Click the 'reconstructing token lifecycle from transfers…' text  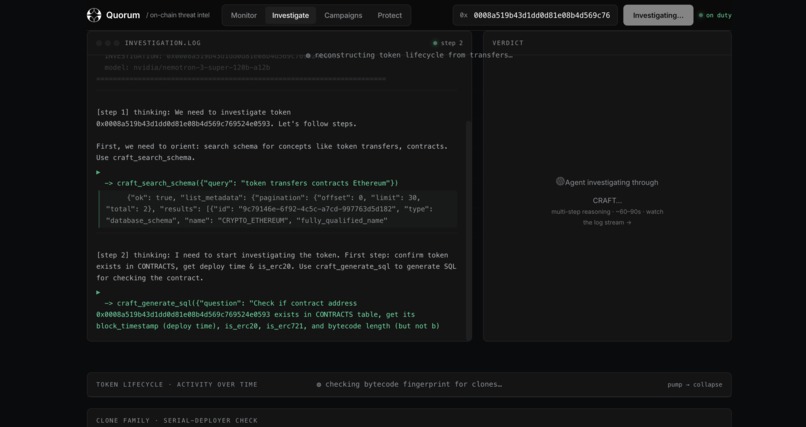(x=413, y=55)
